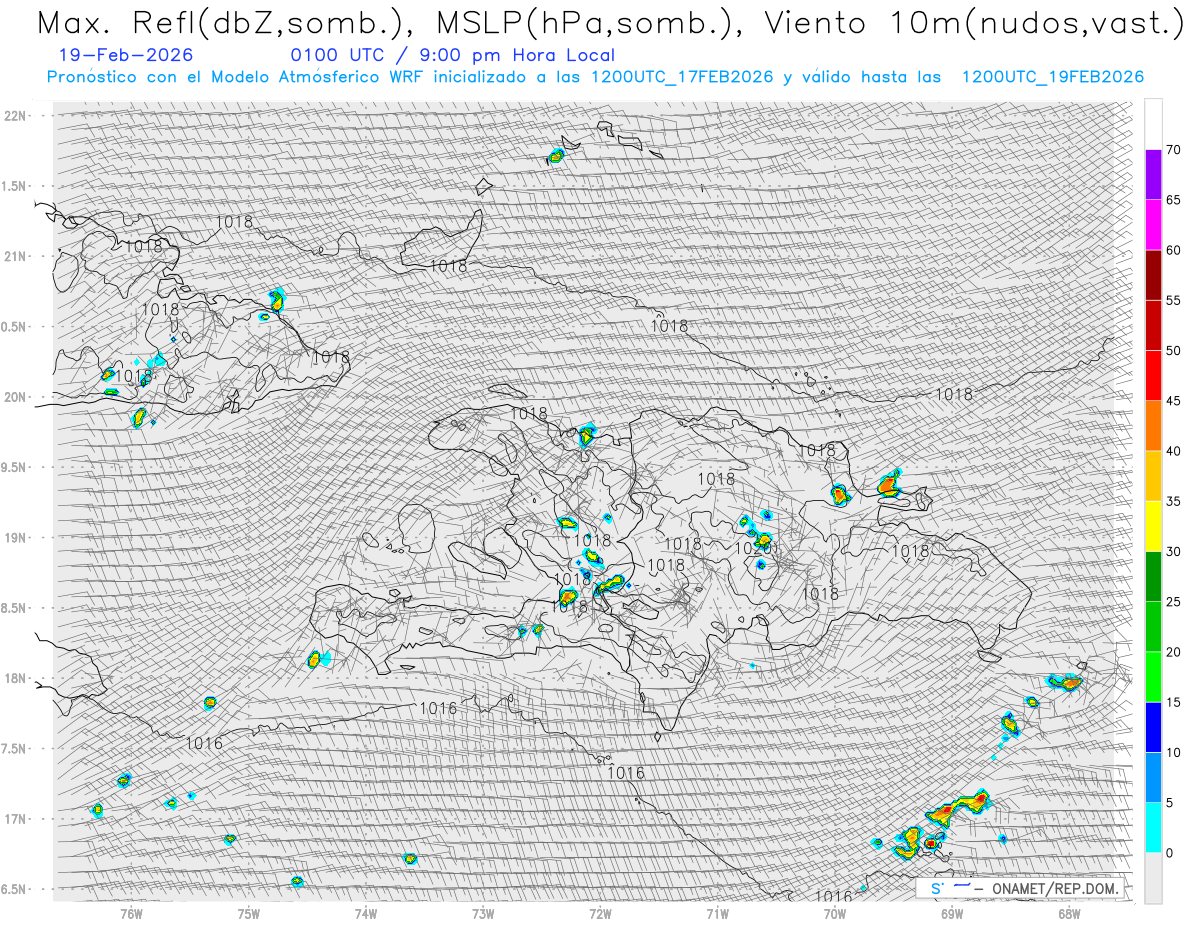Screen dimensions: 1200x927
Task: Click the colorbar value label 60
Action: (1174, 250)
